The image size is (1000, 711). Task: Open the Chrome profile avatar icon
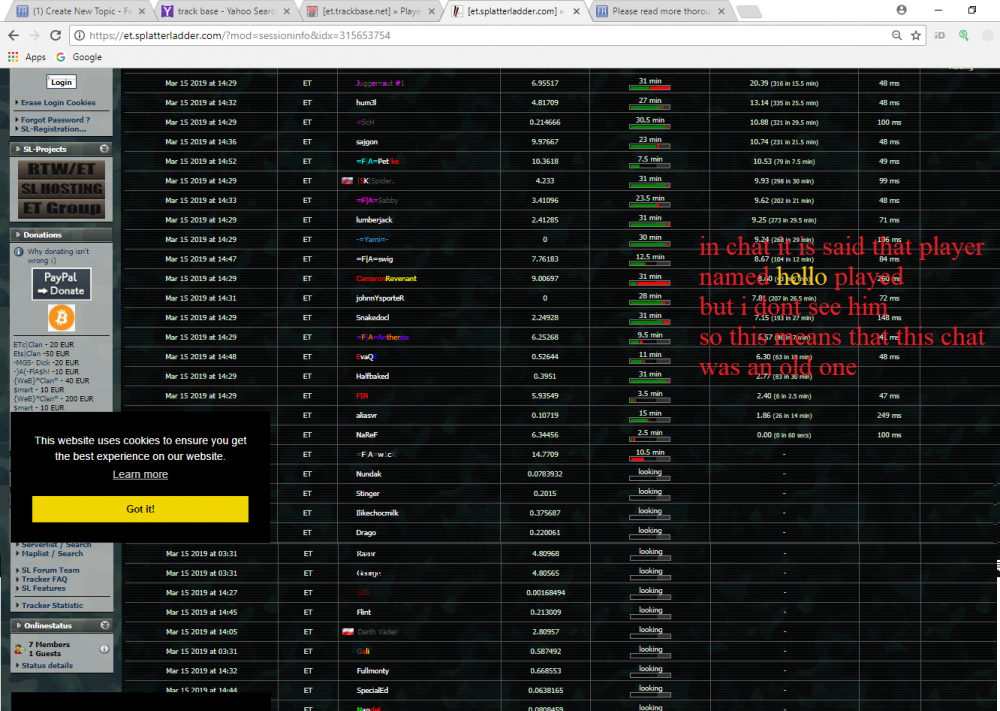901,10
